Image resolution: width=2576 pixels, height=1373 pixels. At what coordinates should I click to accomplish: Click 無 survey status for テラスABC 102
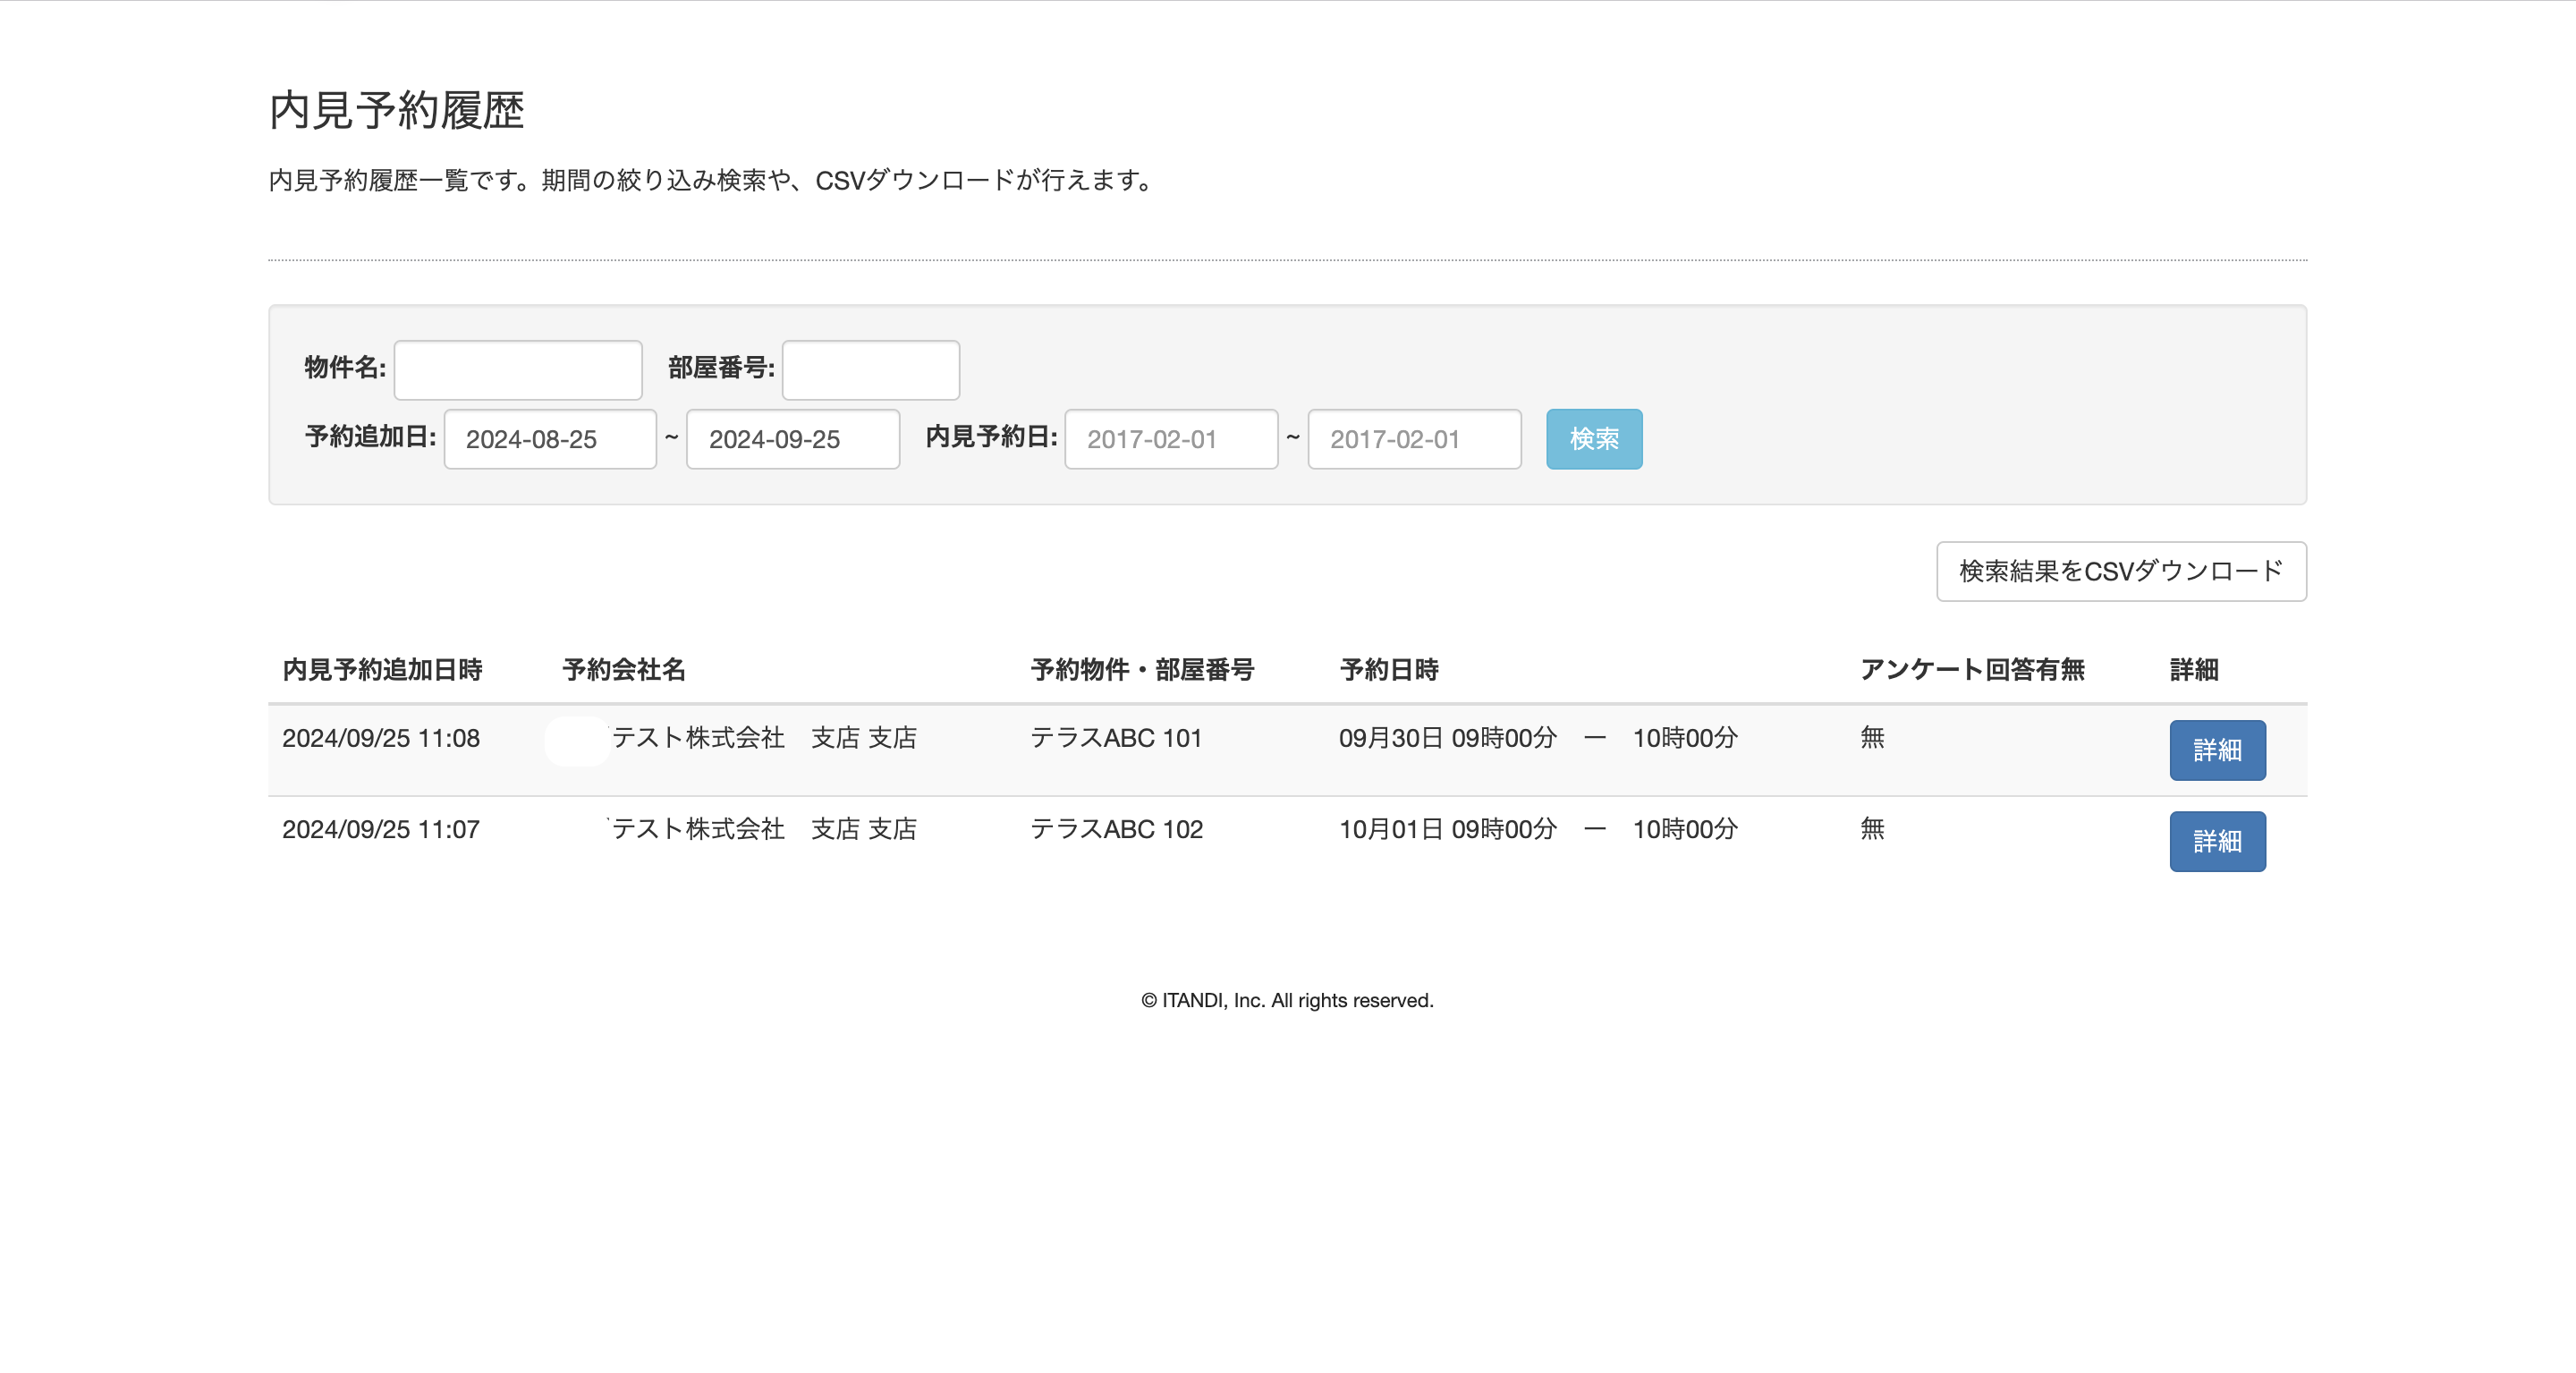(1872, 829)
